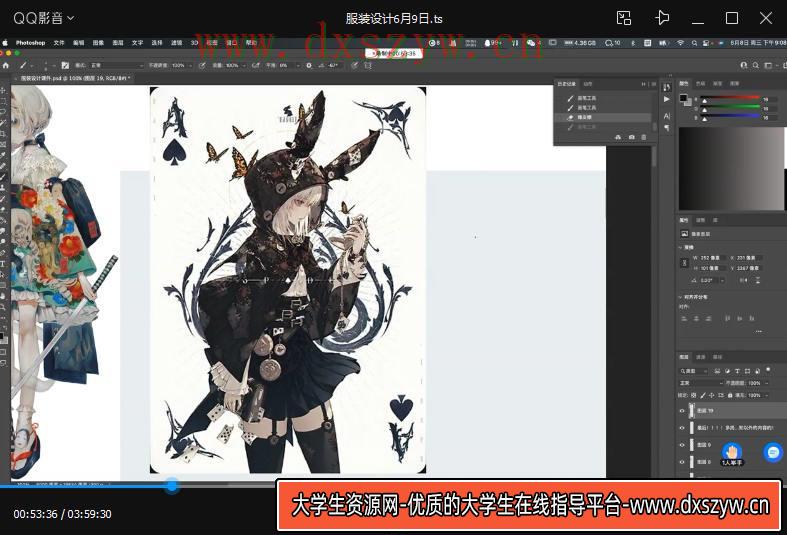
Task: Create new document from current history state
Action: 618,137
